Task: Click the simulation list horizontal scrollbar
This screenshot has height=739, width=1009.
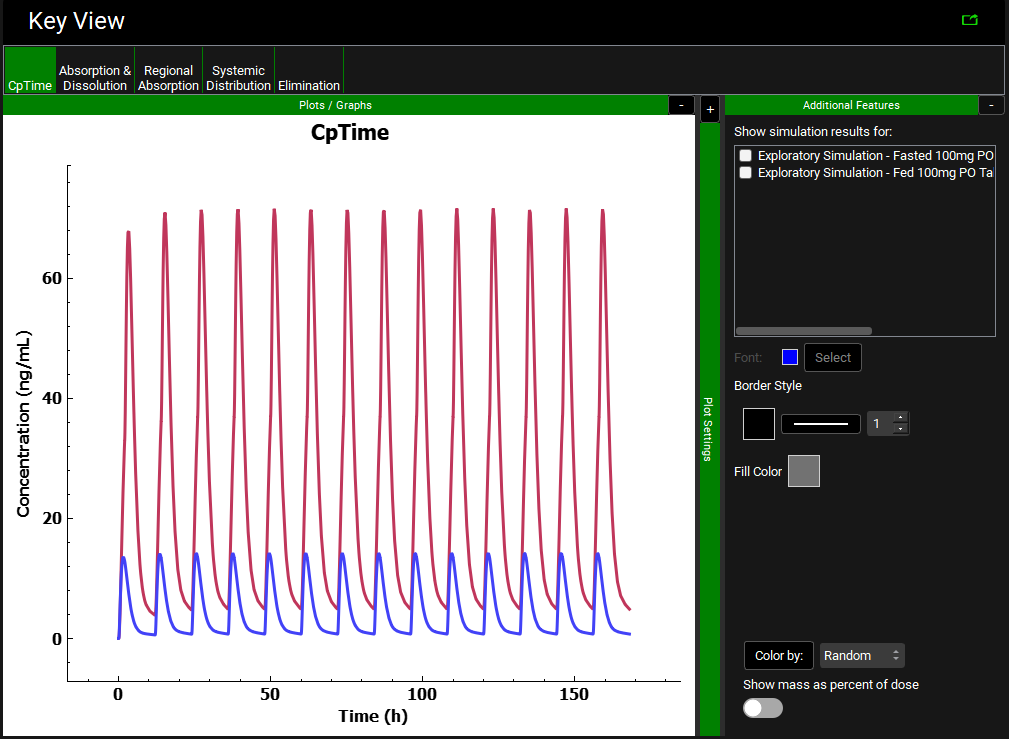Action: point(803,330)
